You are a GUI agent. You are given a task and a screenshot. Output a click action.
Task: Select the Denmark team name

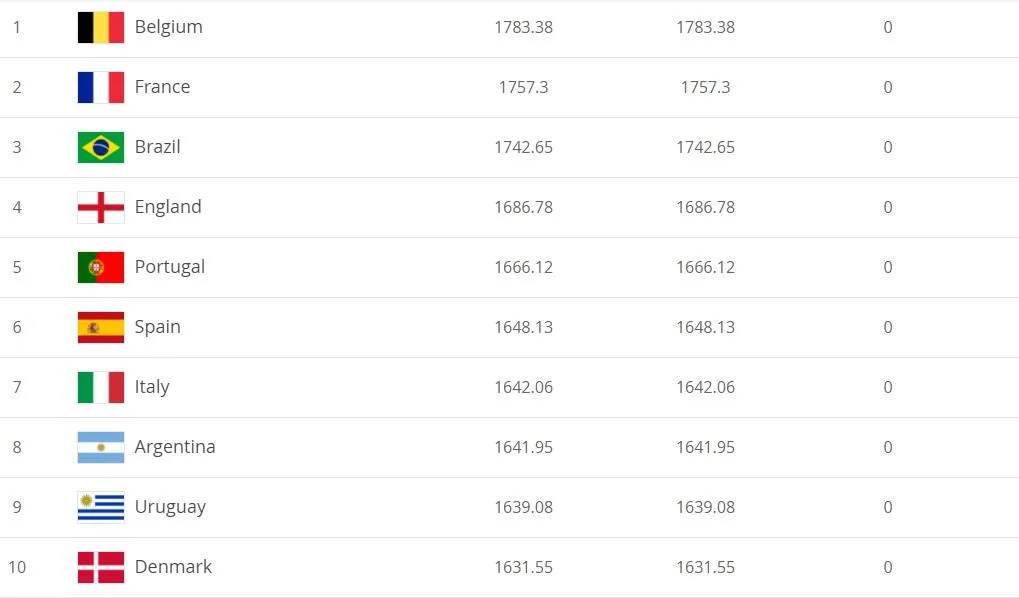click(x=173, y=567)
